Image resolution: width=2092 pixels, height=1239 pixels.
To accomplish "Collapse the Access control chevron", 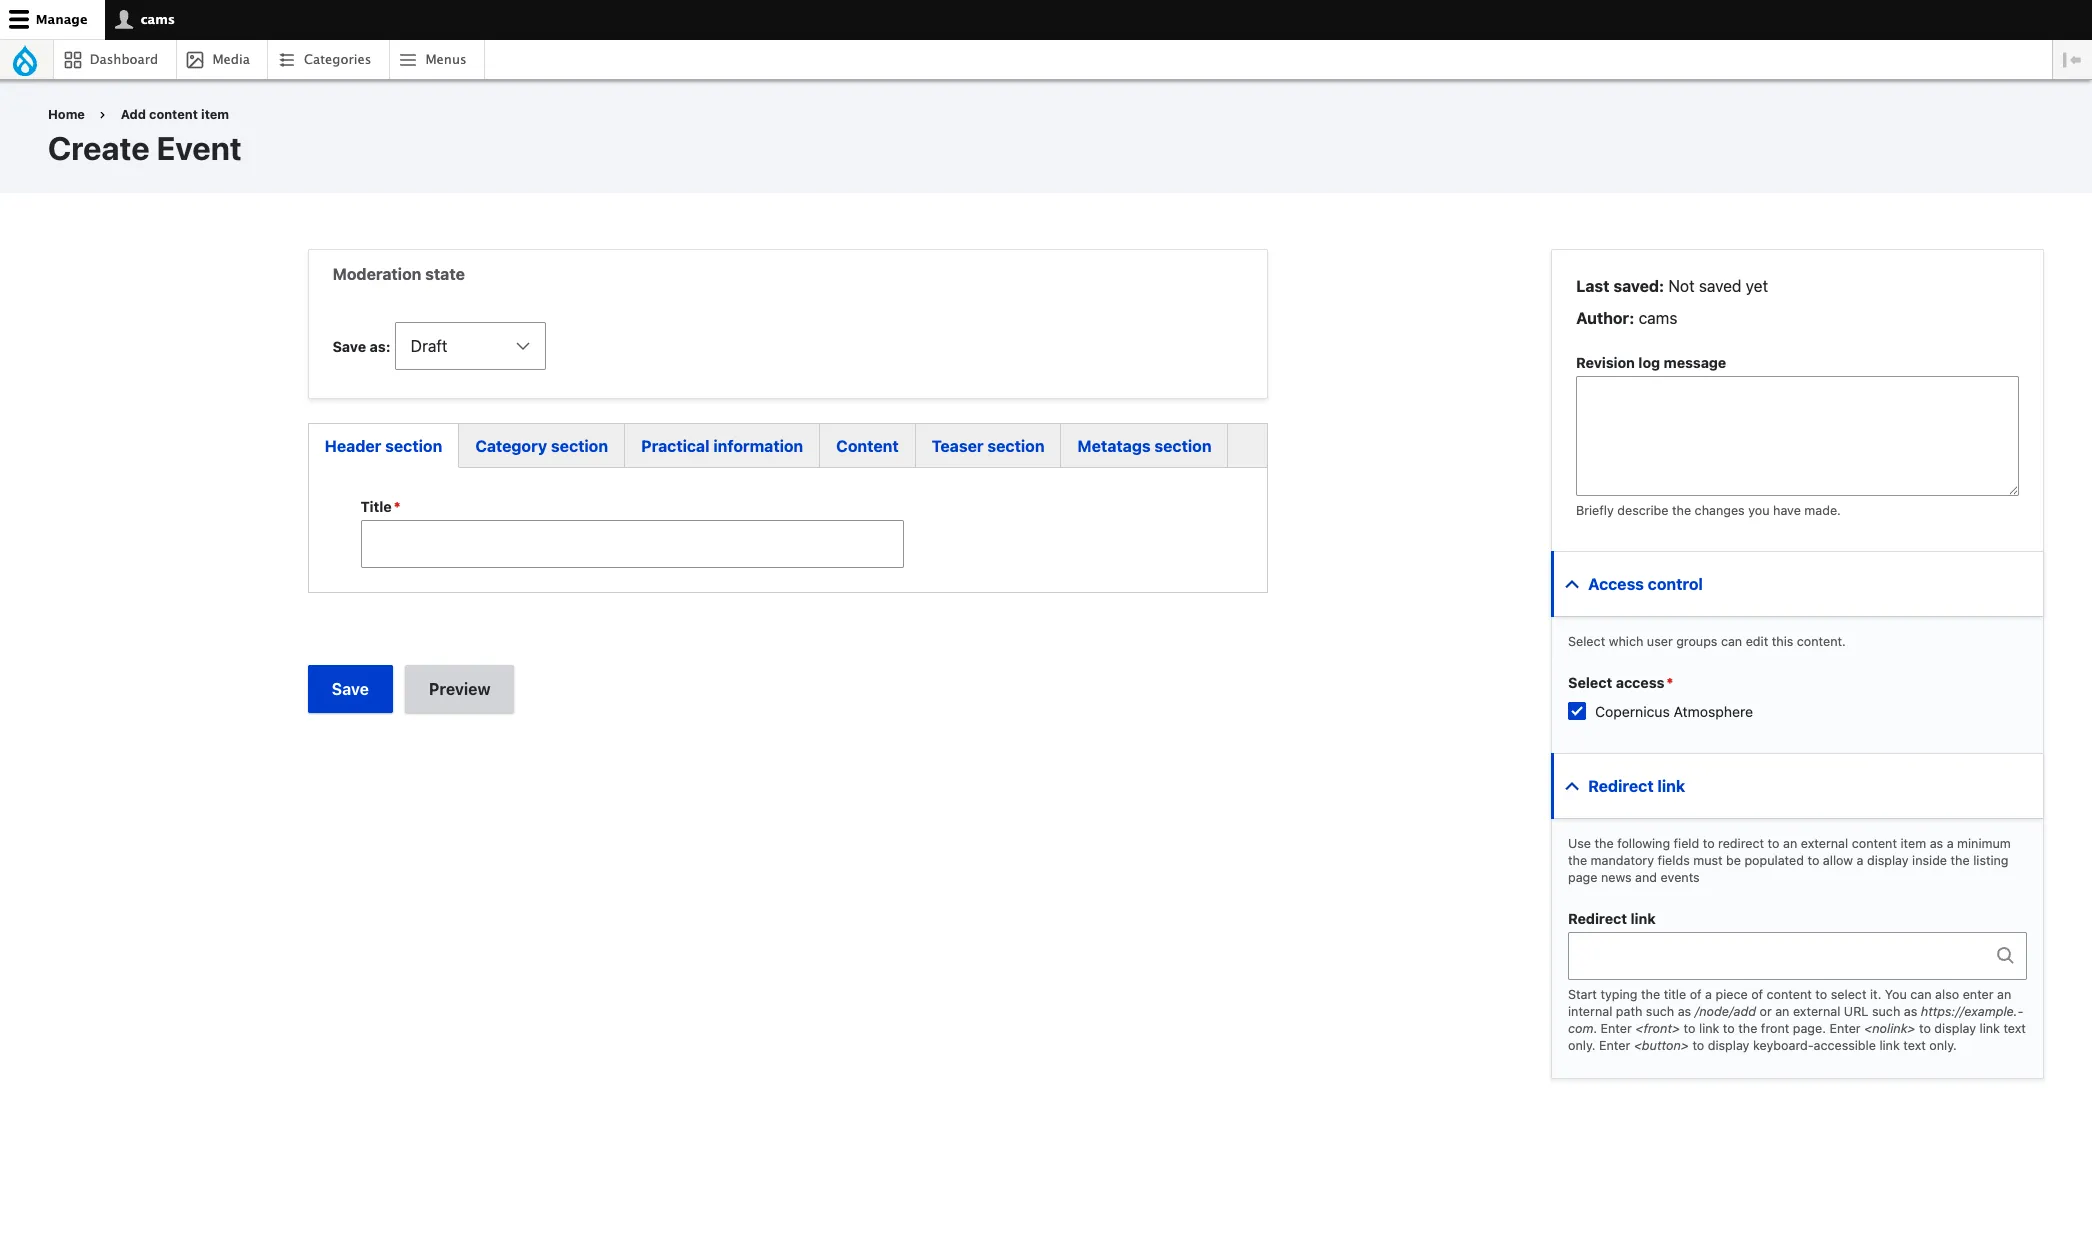I will [1572, 585].
